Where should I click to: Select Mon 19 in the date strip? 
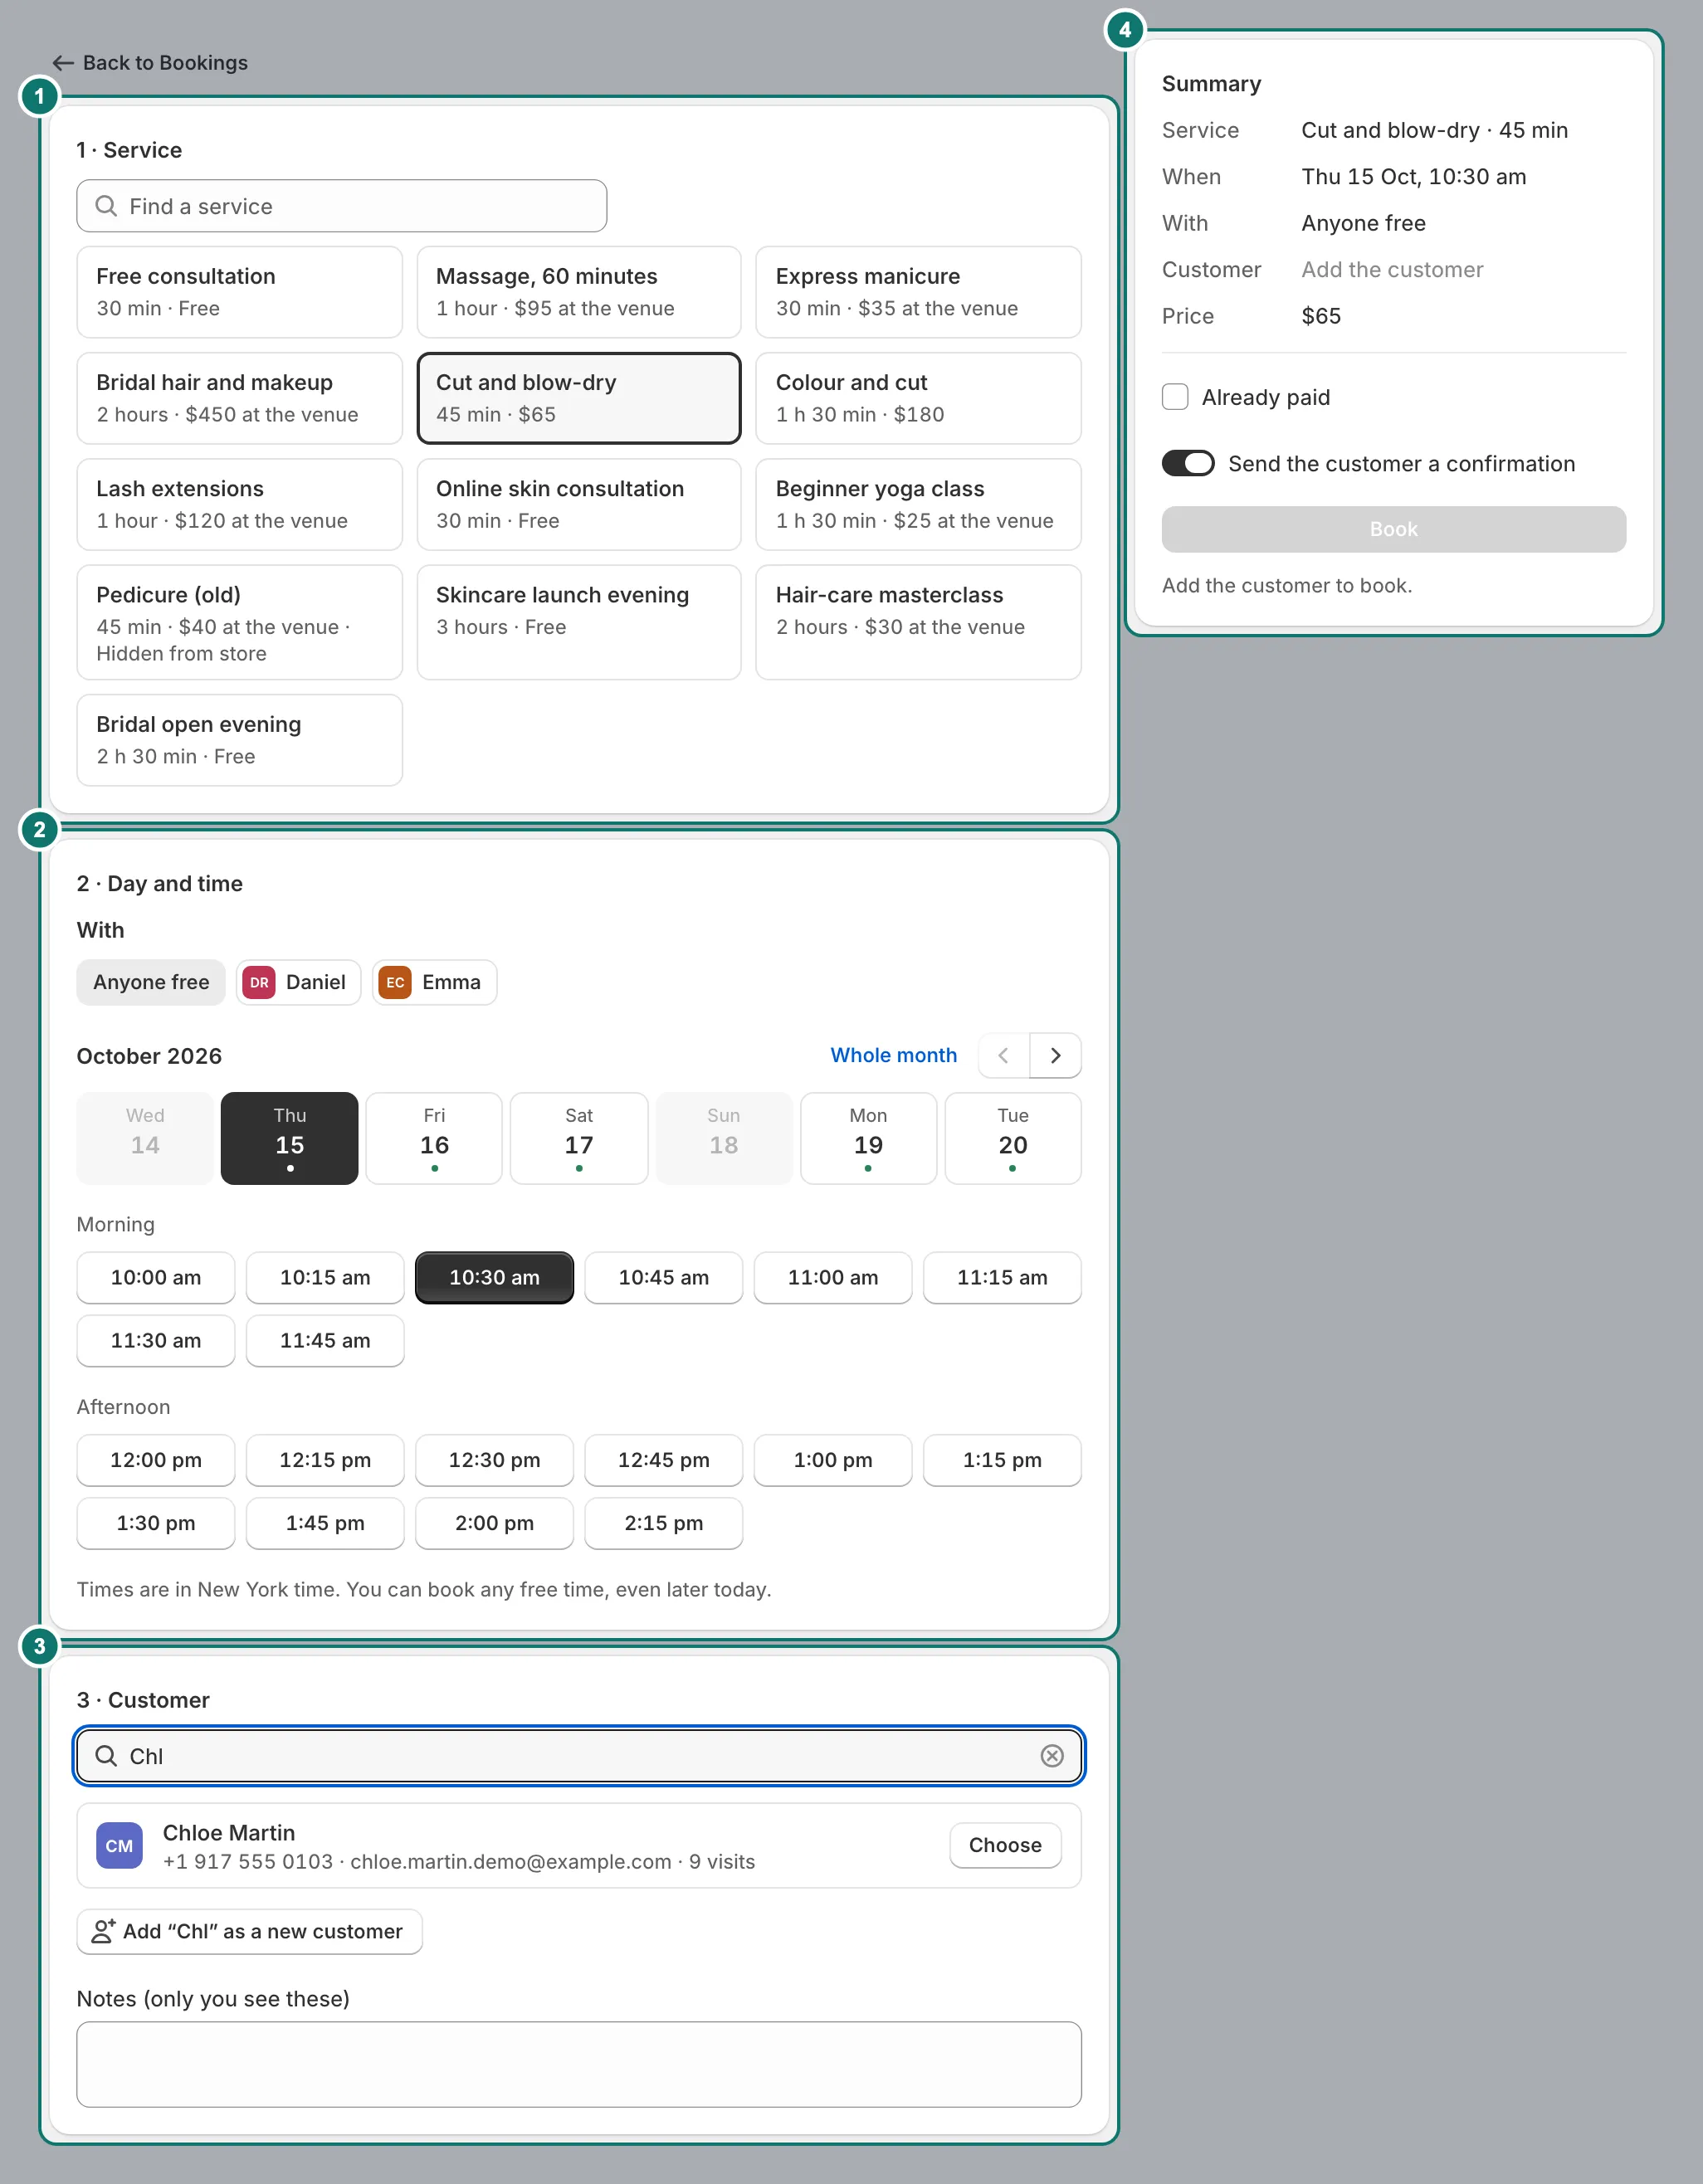tap(868, 1138)
